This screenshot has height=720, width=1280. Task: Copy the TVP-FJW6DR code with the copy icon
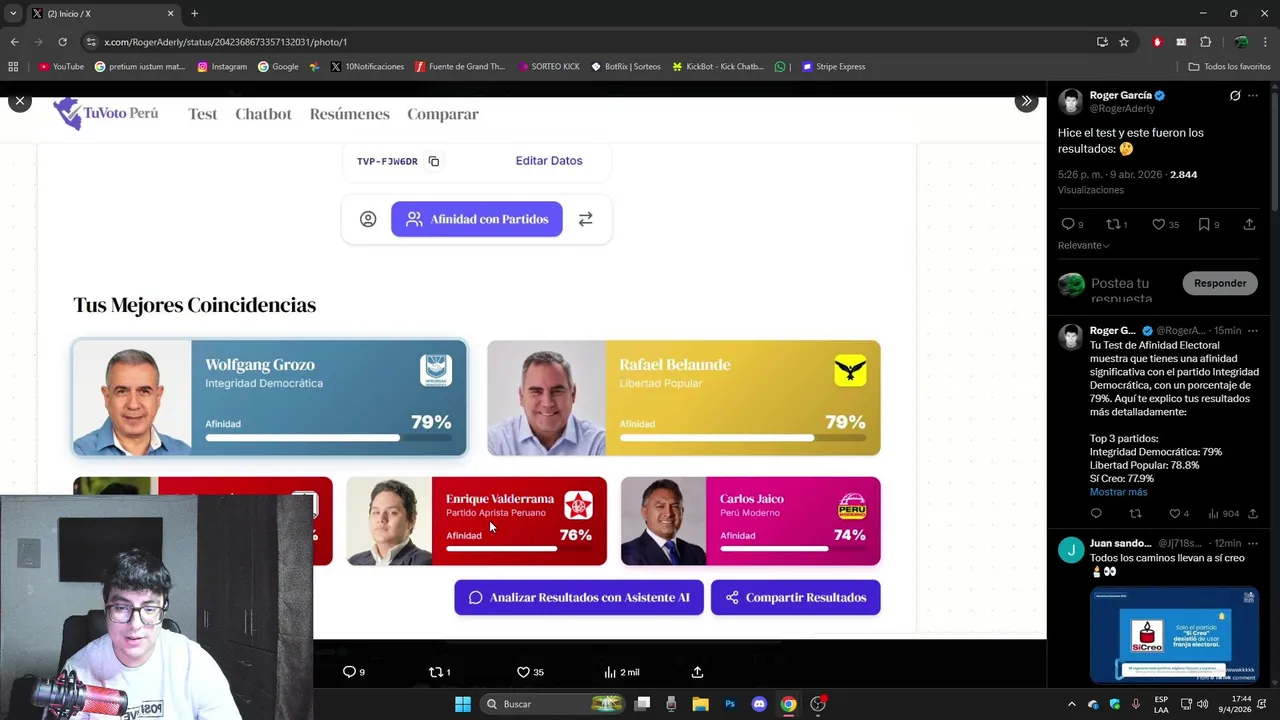point(434,161)
